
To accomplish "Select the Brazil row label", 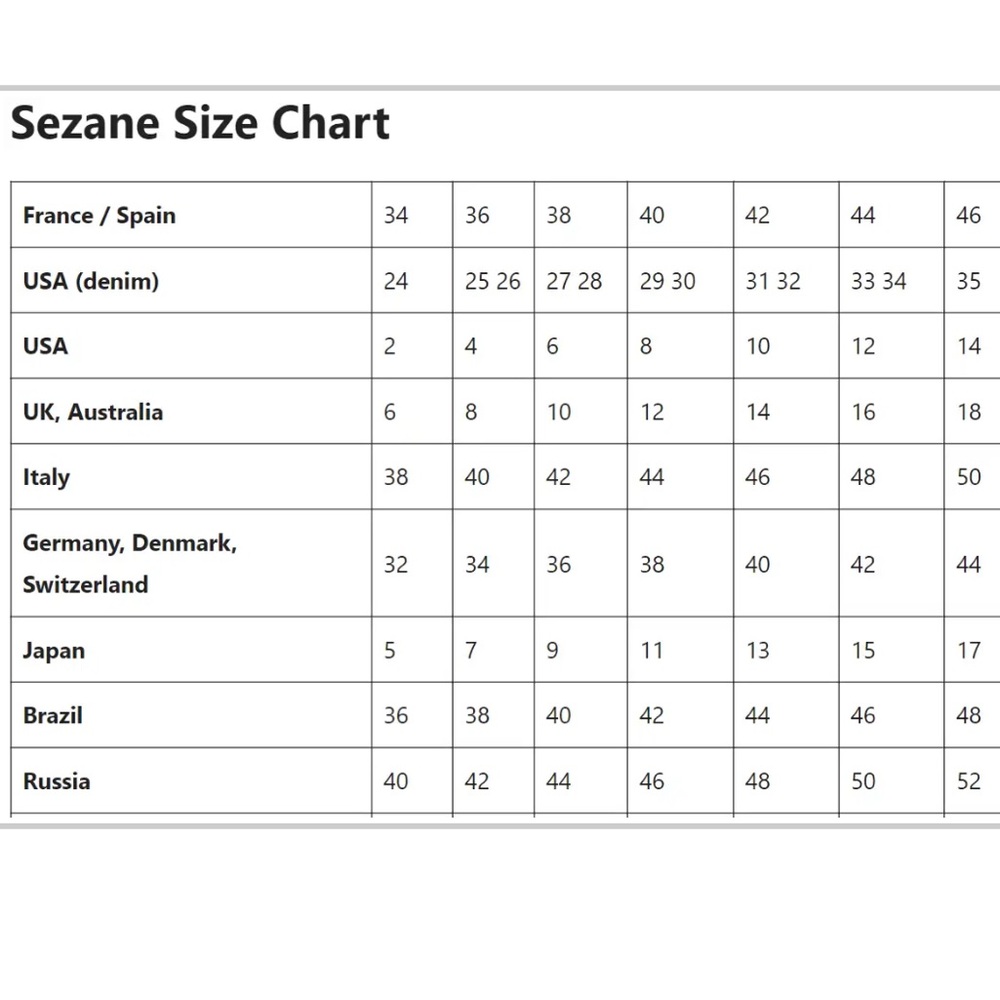I will point(53,716).
